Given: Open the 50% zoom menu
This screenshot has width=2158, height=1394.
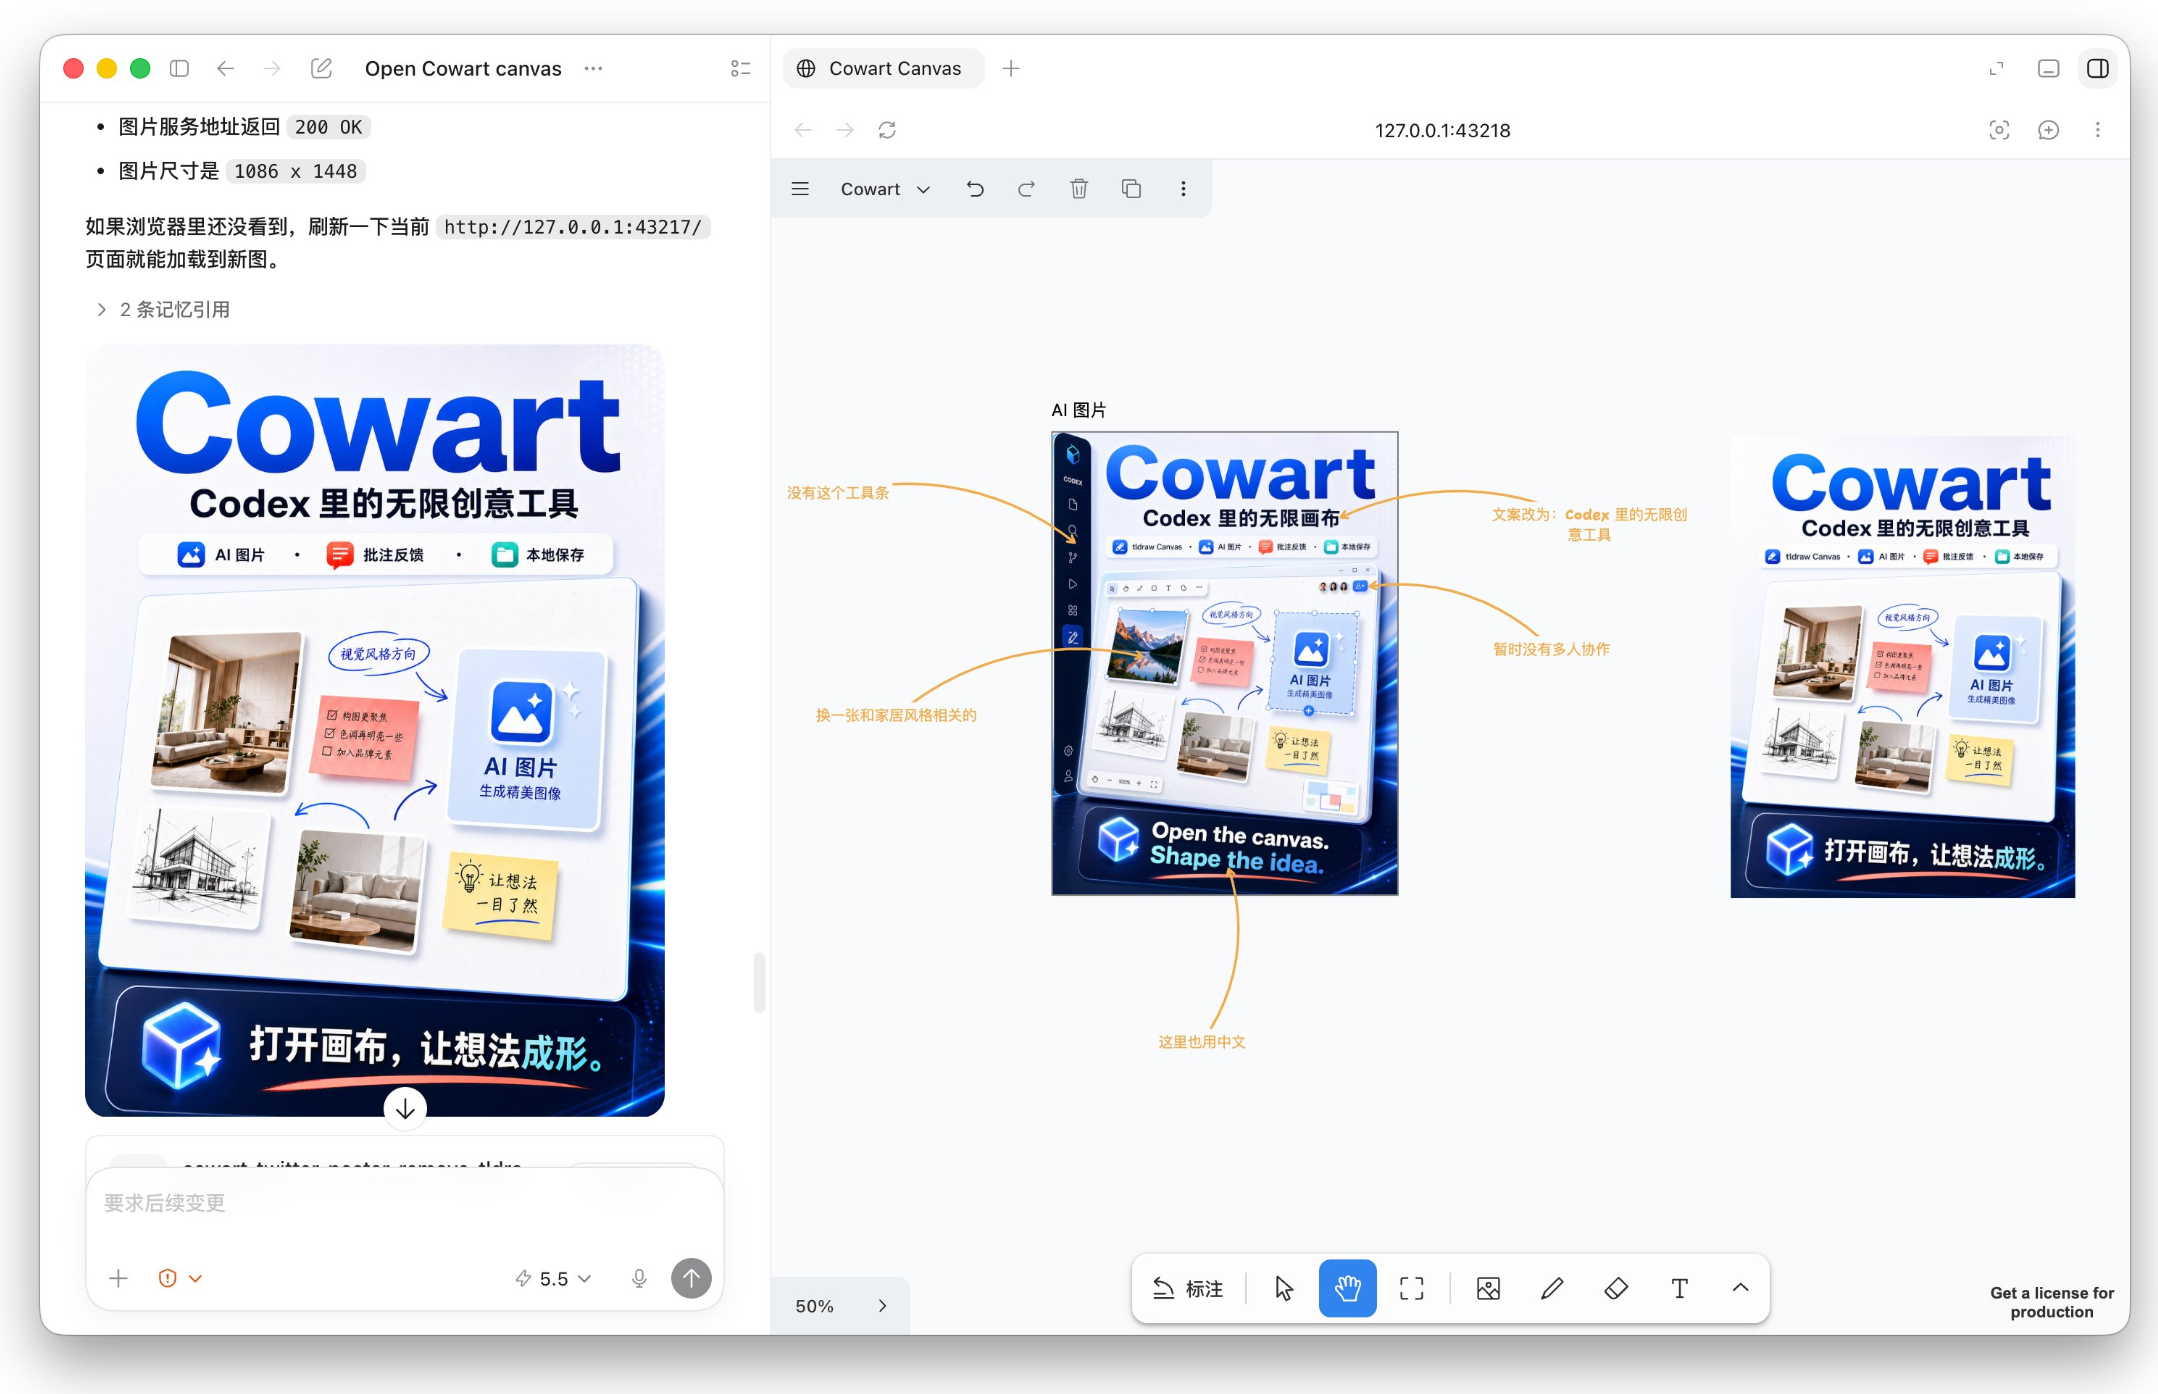Looking at the screenshot, I should click(x=814, y=1306).
